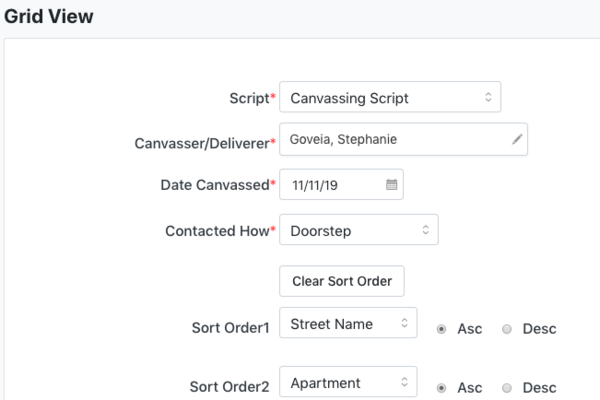Open the Canvassing Script dropdown
This screenshot has height=400, width=600.
pos(390,97)
